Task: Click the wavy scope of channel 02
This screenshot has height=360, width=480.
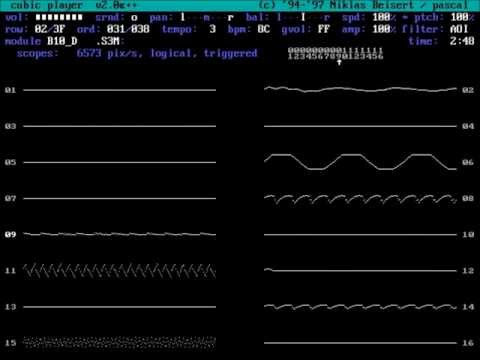Action: point(360,89)
